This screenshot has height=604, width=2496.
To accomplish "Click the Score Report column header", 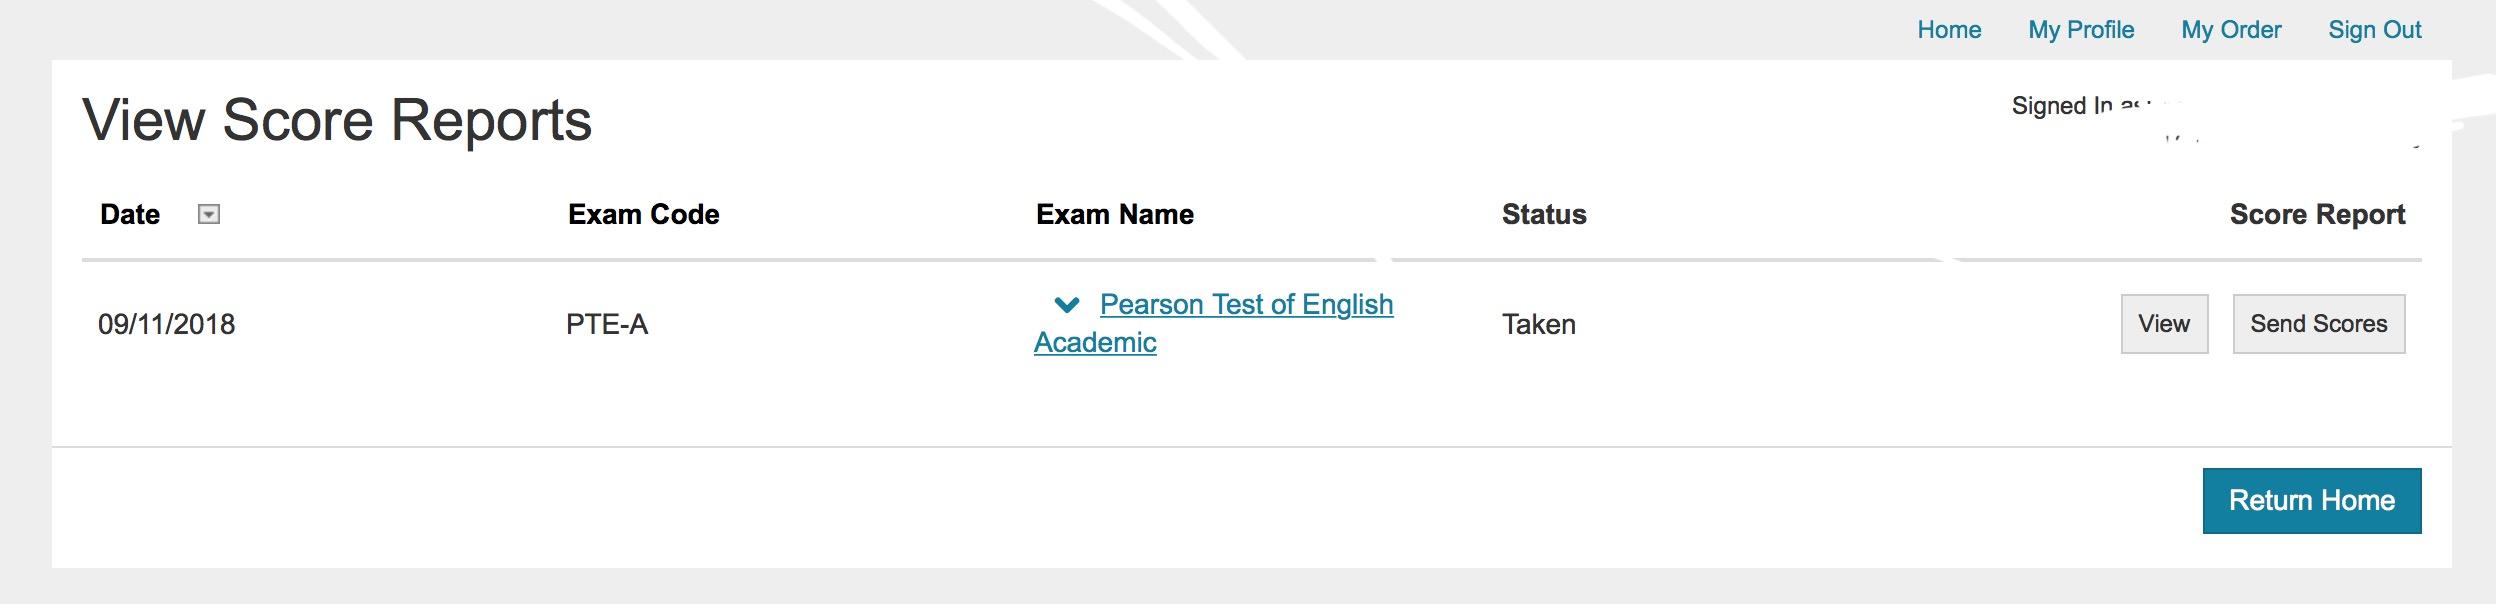I will (2317, 214).
